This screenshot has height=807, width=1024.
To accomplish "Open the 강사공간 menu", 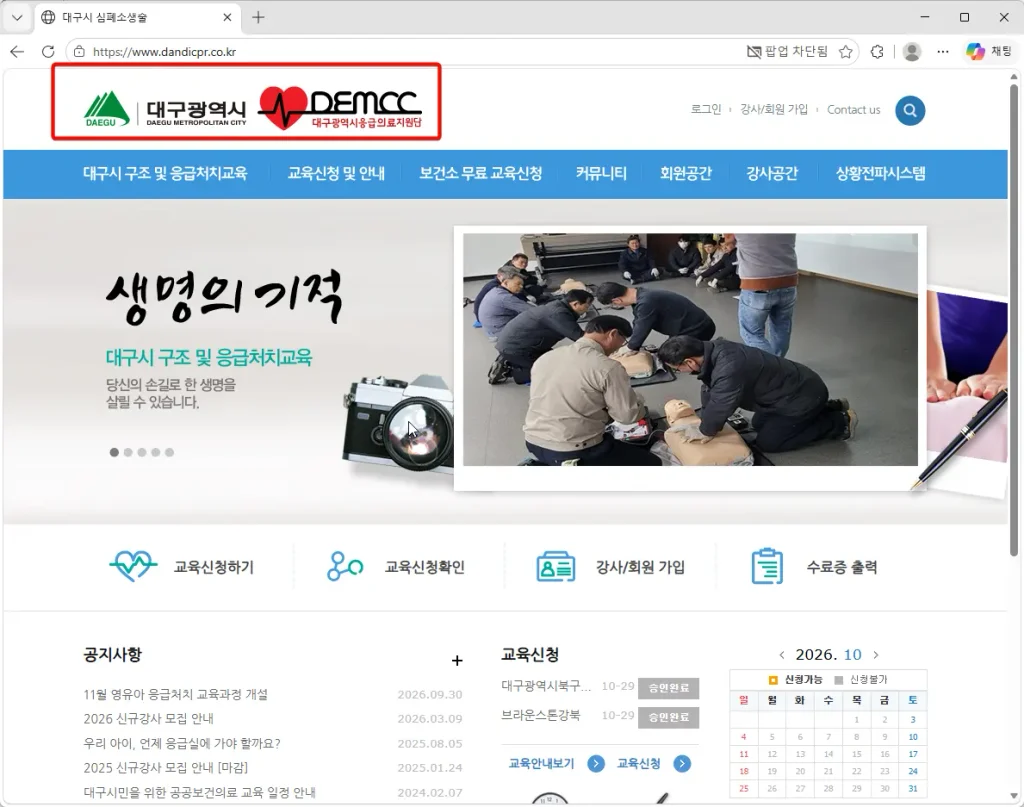I will 772,174.
